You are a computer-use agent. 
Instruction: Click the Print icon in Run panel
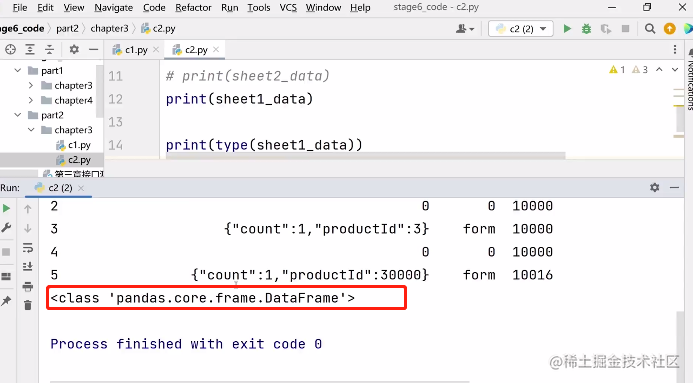click(x=27, y=286)
